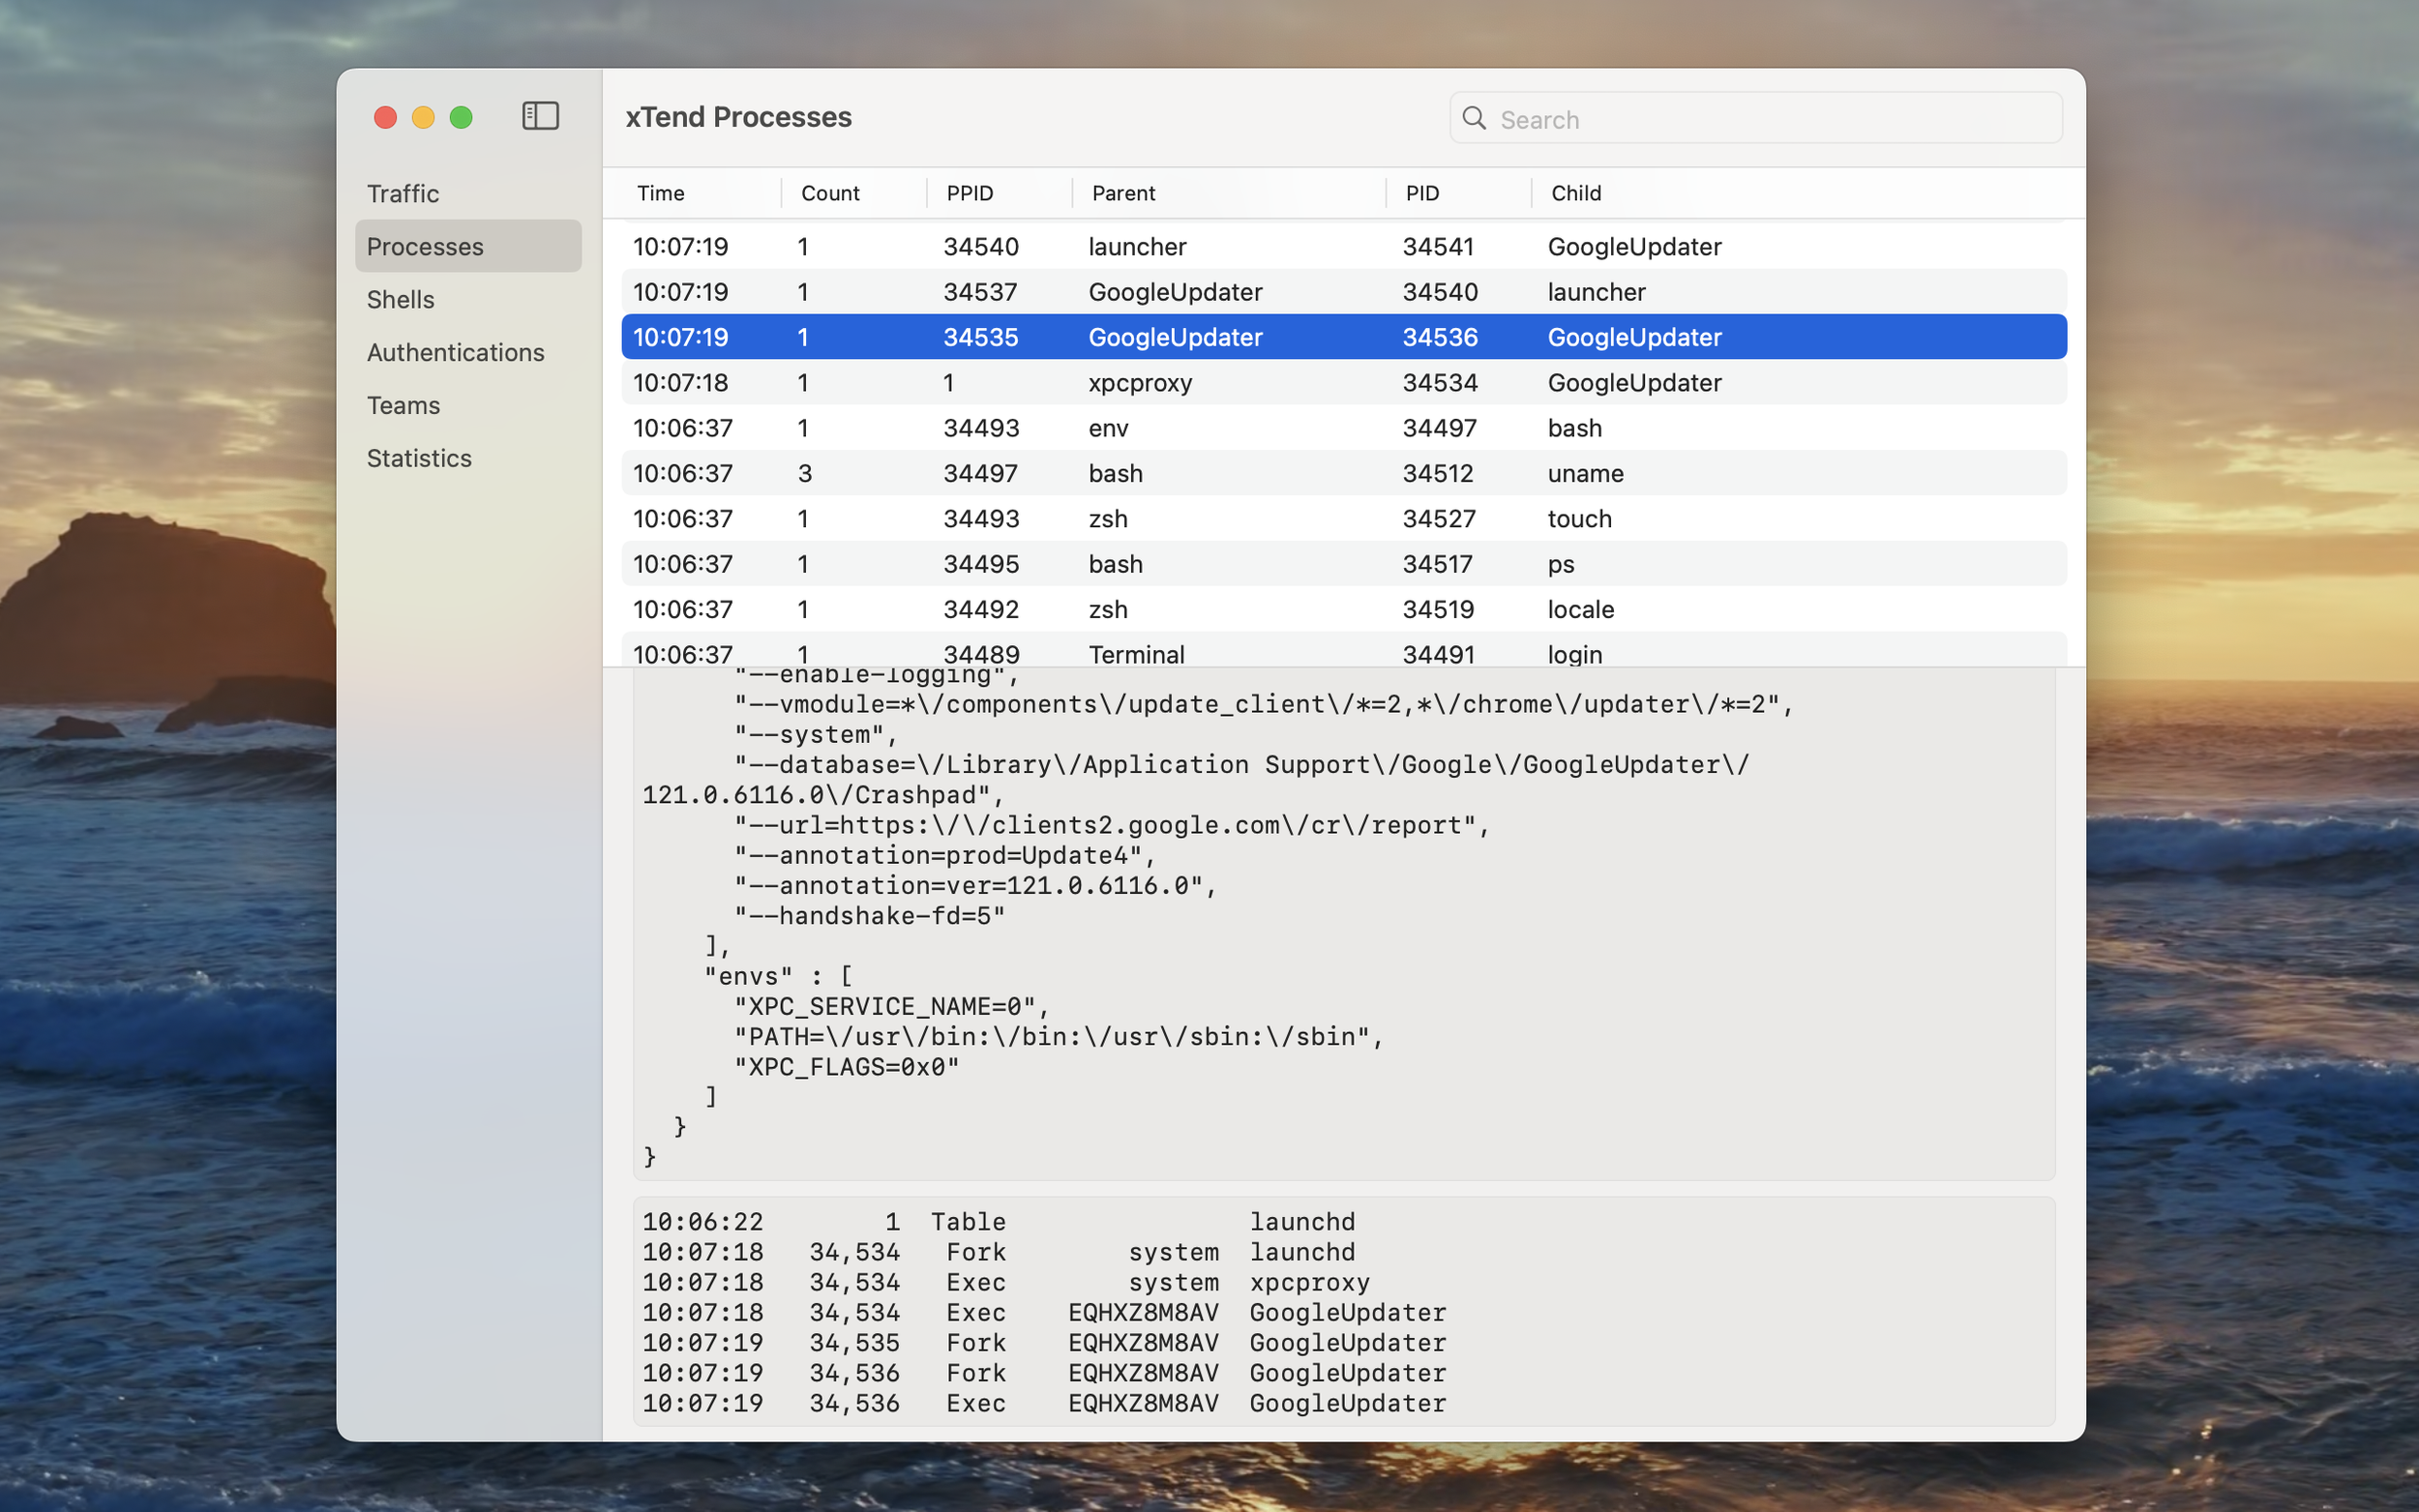Select Shells in the sidebar
This screenshot has width=2419, height=1512.
pos(400,299)
